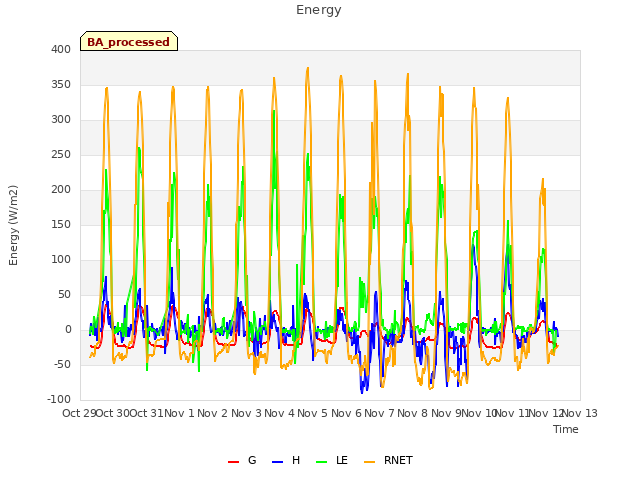The width and height of the screenshot is (640, 480).
Task: Click the Nov 3 x-axis date label
Action: [x=247, y=413]
